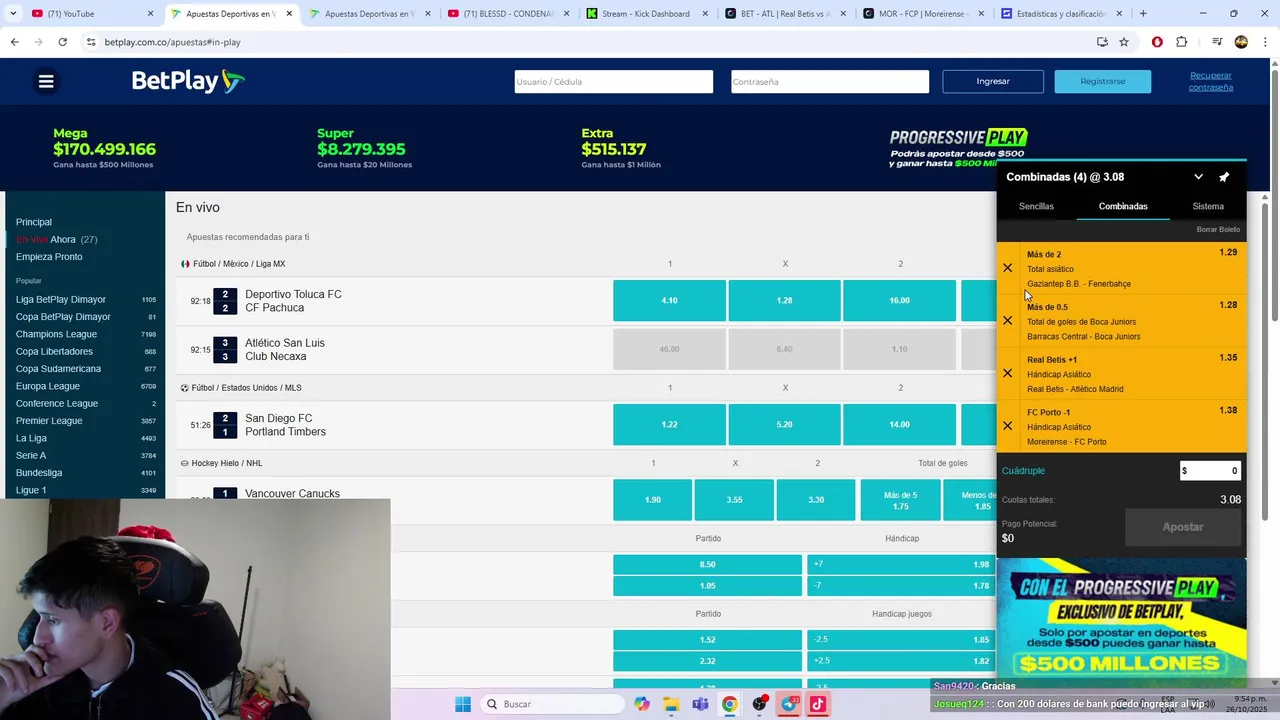Select Premier League in sidebar

47,421
